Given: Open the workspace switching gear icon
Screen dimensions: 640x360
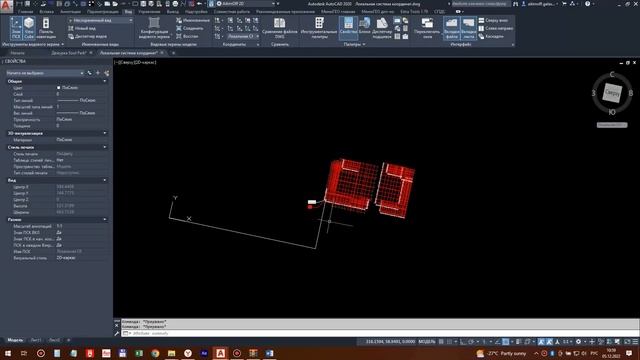Looking at the screenshot, I should pyautogui.click(x=578, y=342).
